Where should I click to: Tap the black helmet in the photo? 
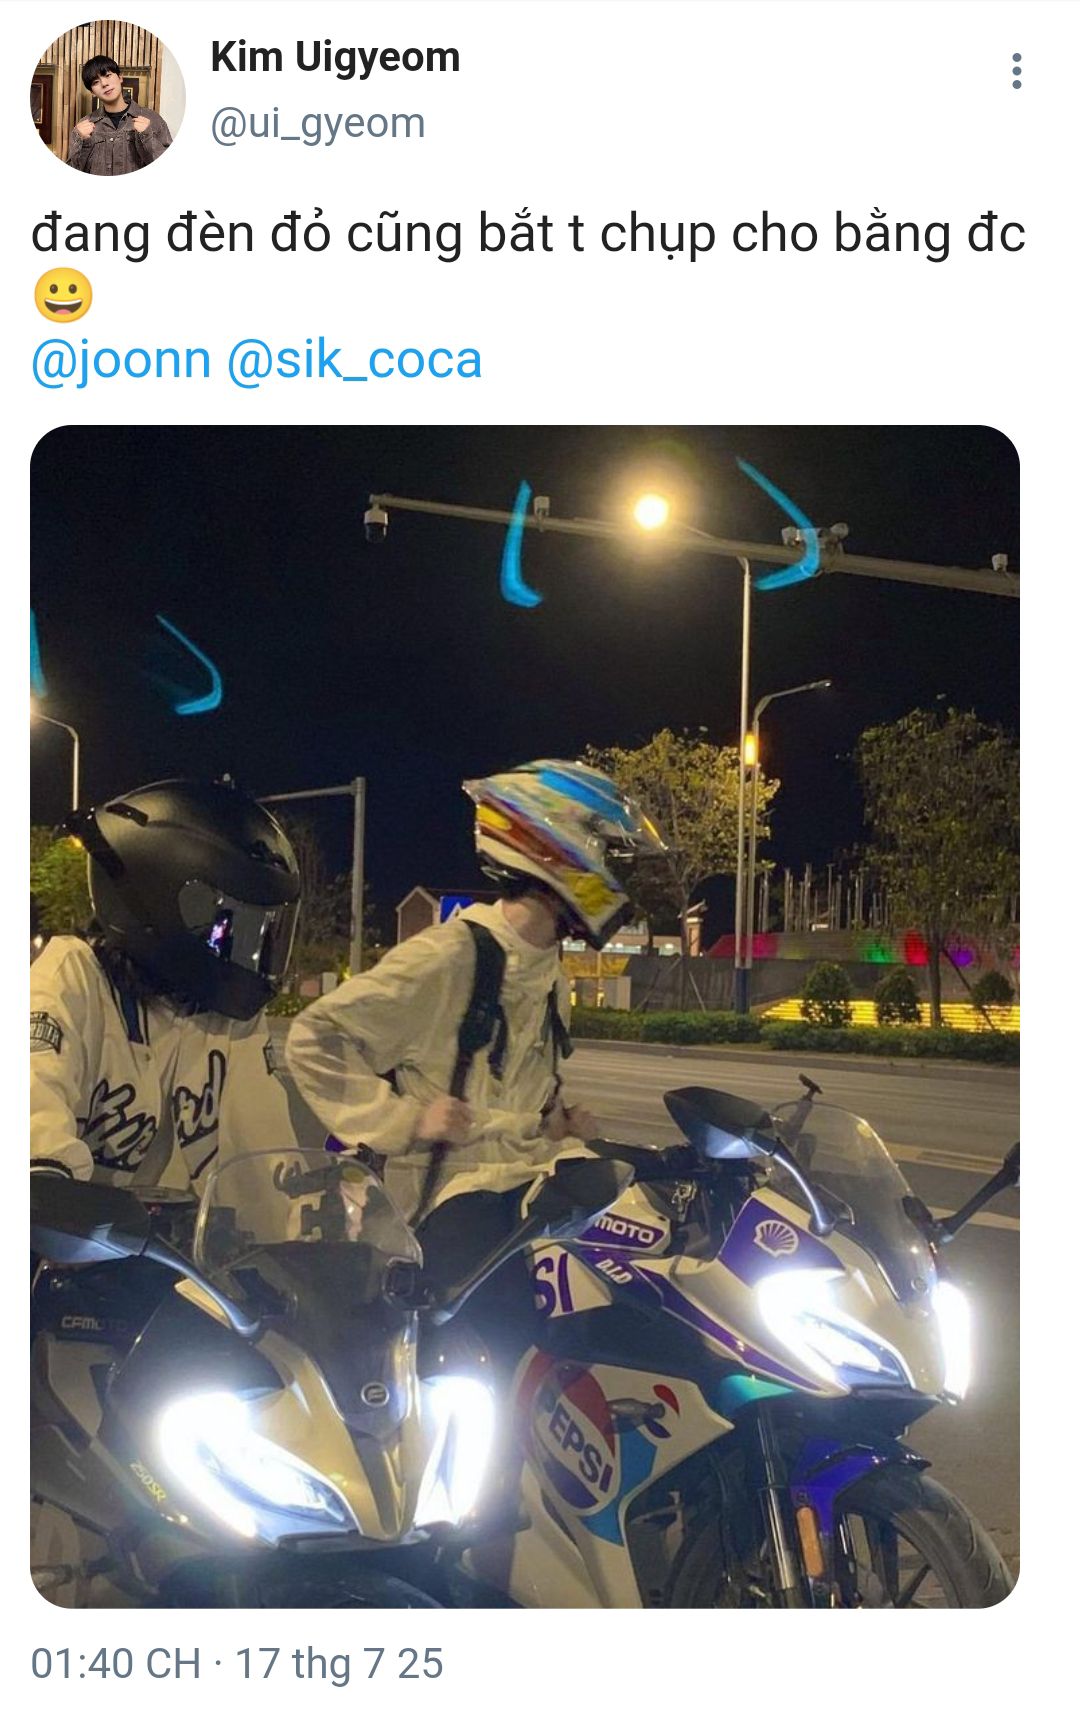click(x=192, y=893)
